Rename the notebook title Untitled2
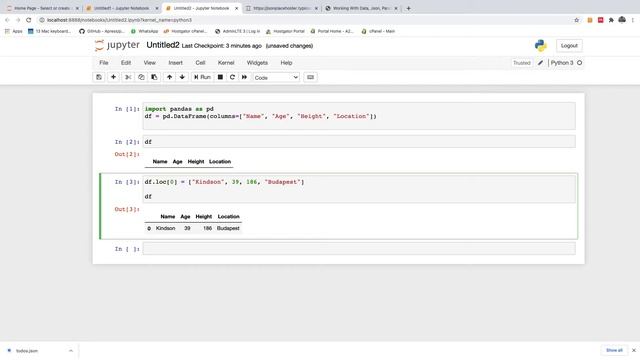The image size is (640, 360). 163,45
